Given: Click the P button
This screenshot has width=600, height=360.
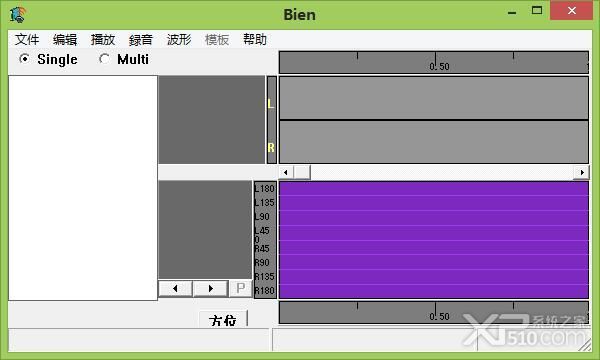Looking at the screenshot, I should click(241, 288).
